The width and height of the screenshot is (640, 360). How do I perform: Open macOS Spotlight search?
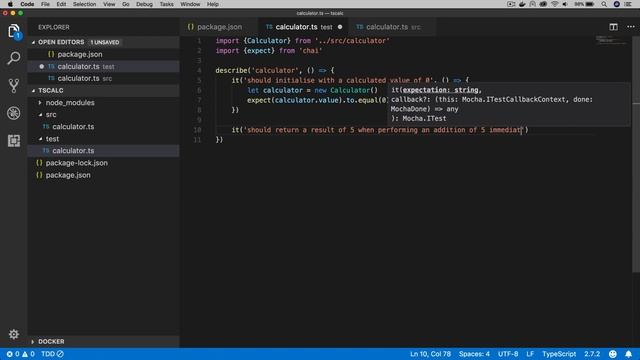(x=604, y=4)
